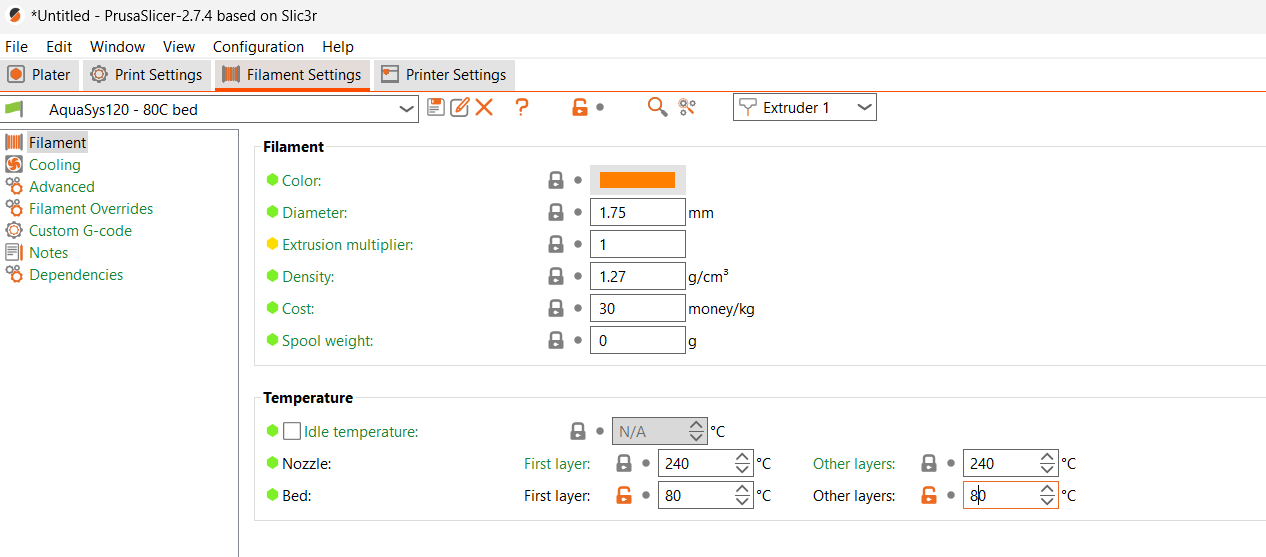Click the Spool weight input field
The height and width of the screenshot is (557, 1266).
pyautogui.click(x=638, y=340)
